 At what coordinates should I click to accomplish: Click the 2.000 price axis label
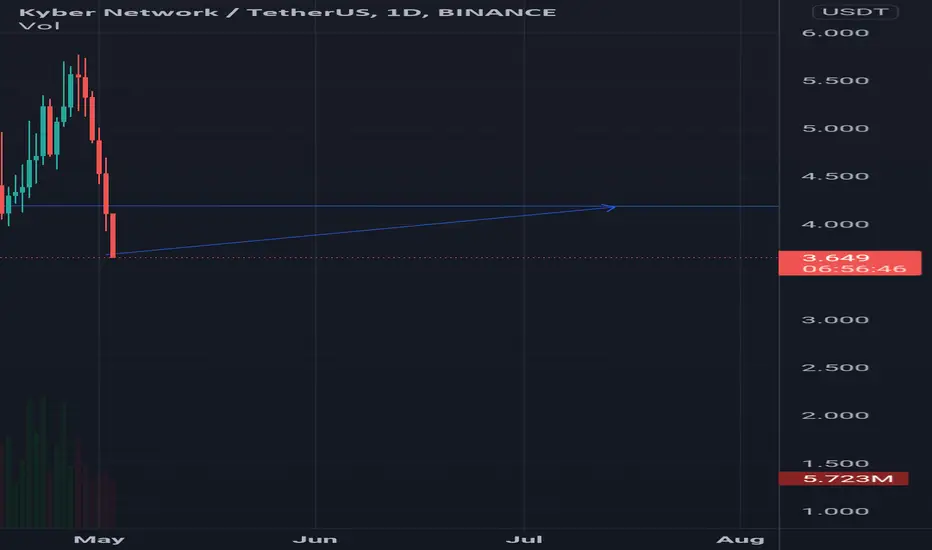[x=835, y=416]
